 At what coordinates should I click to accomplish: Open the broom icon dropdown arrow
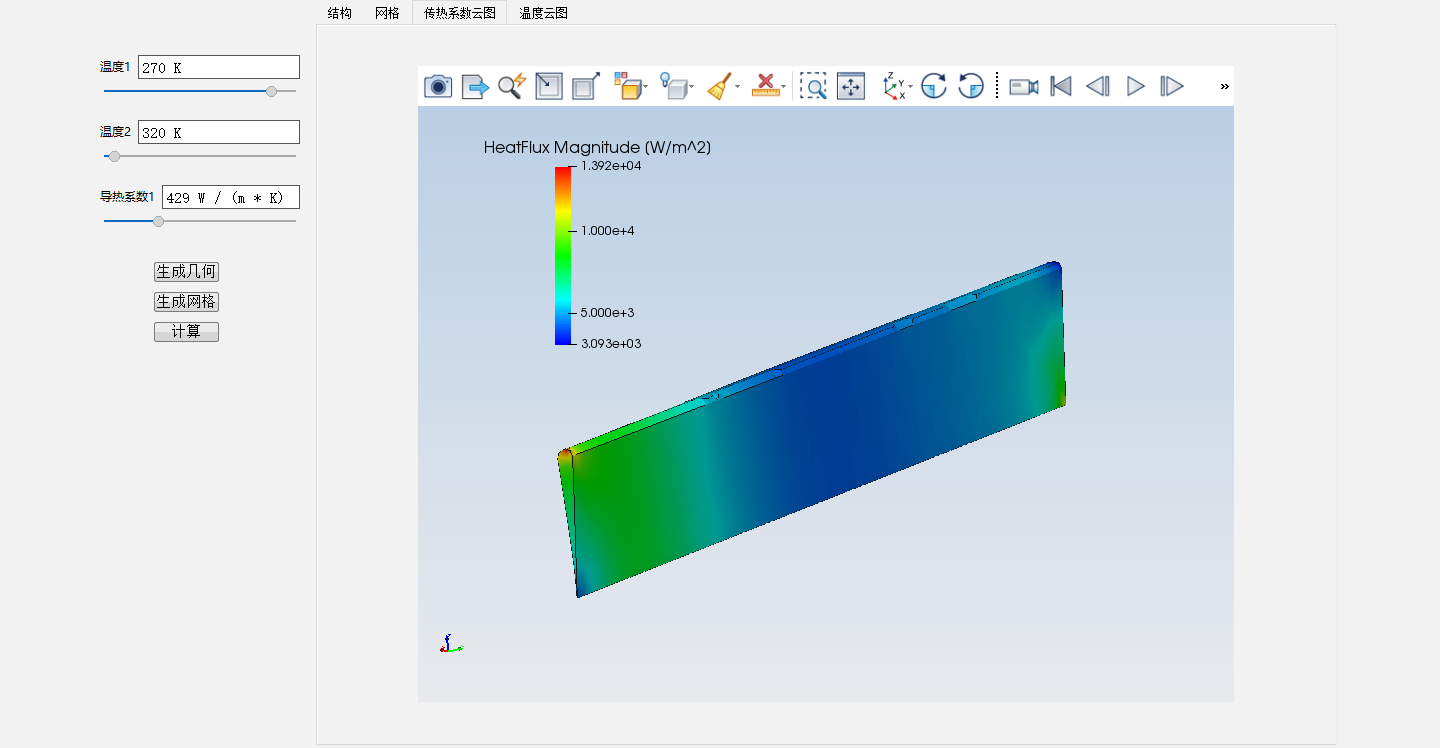tap(738, 87)
